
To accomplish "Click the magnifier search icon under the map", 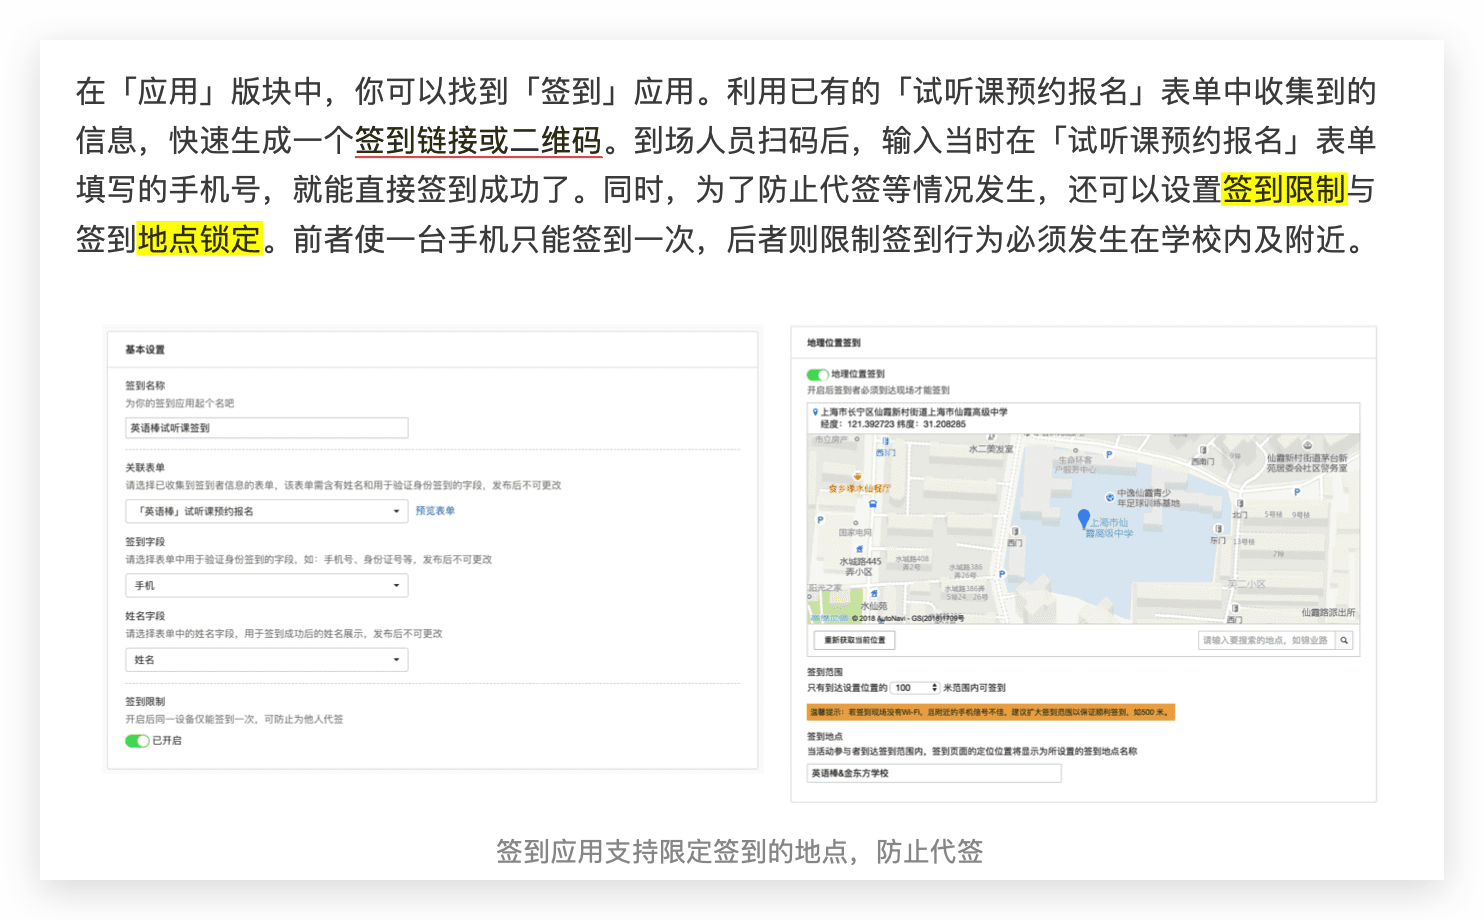I will tap(1344, 640).
